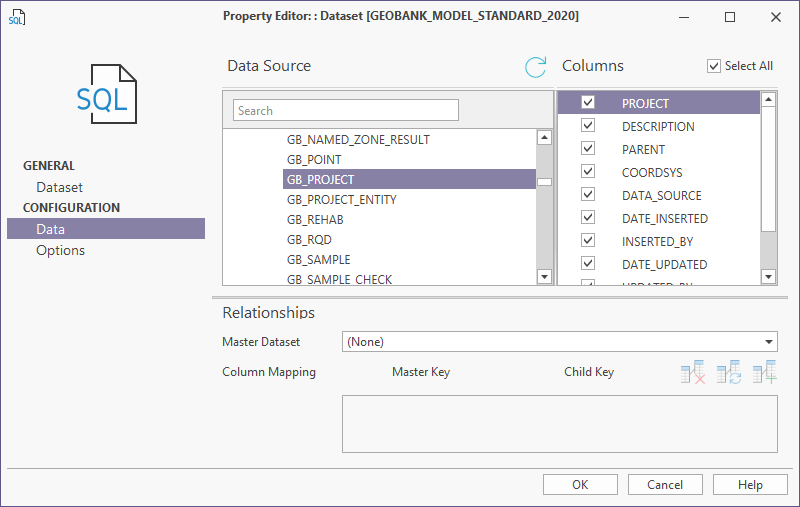
Task: Go to the Dataset general page
Action: coord(59,187)
